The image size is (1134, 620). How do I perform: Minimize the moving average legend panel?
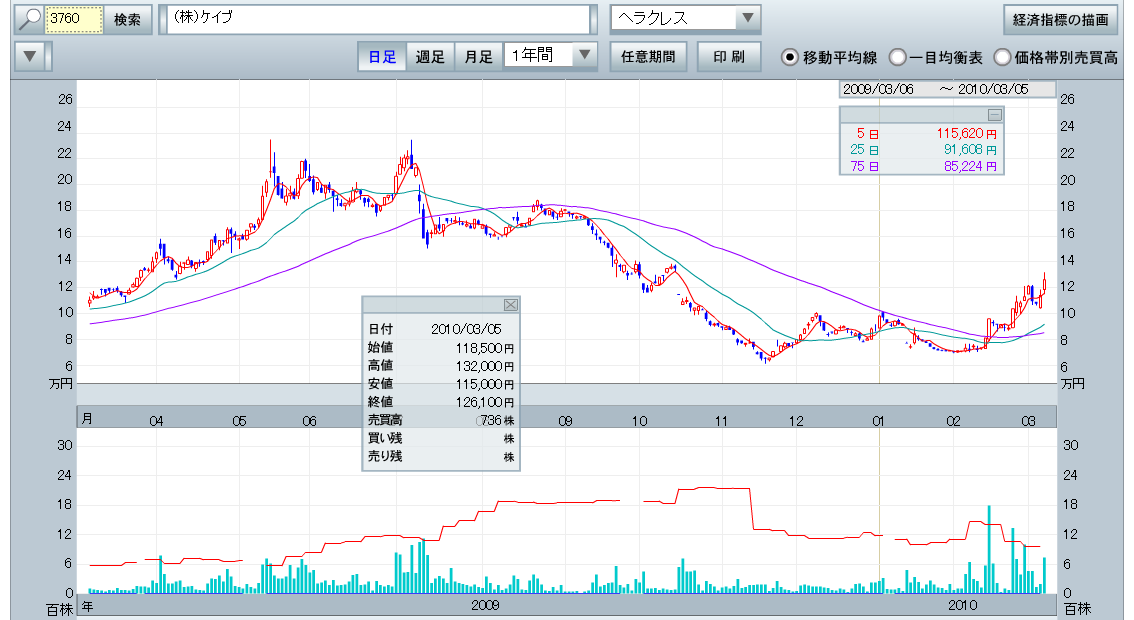tap(994, 114)
